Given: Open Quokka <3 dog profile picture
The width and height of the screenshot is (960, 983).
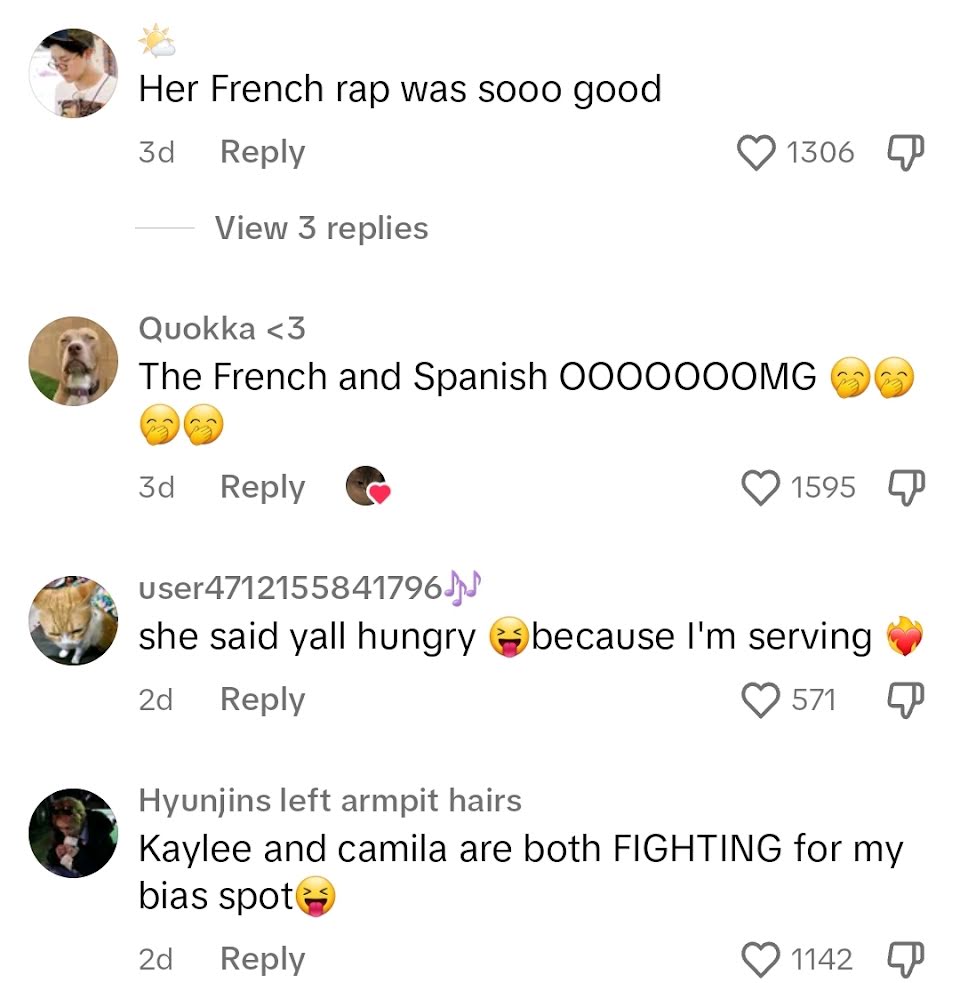Looking at the screenshot, I should (73, 361).
